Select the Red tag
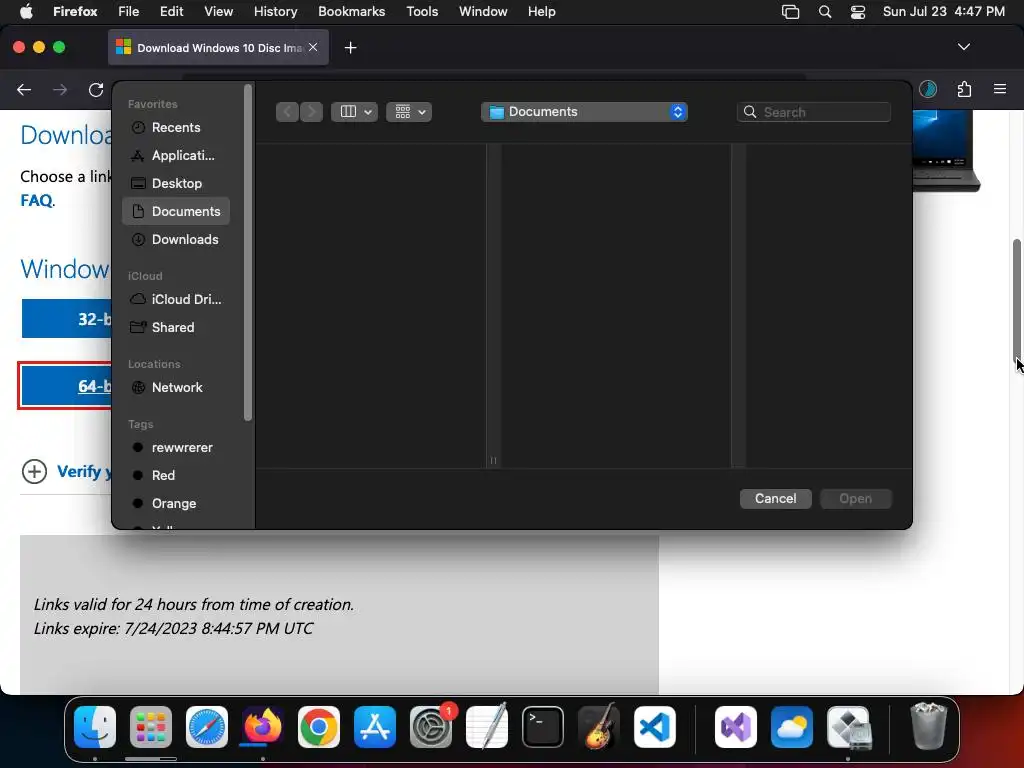 click(x=175, y=475)
